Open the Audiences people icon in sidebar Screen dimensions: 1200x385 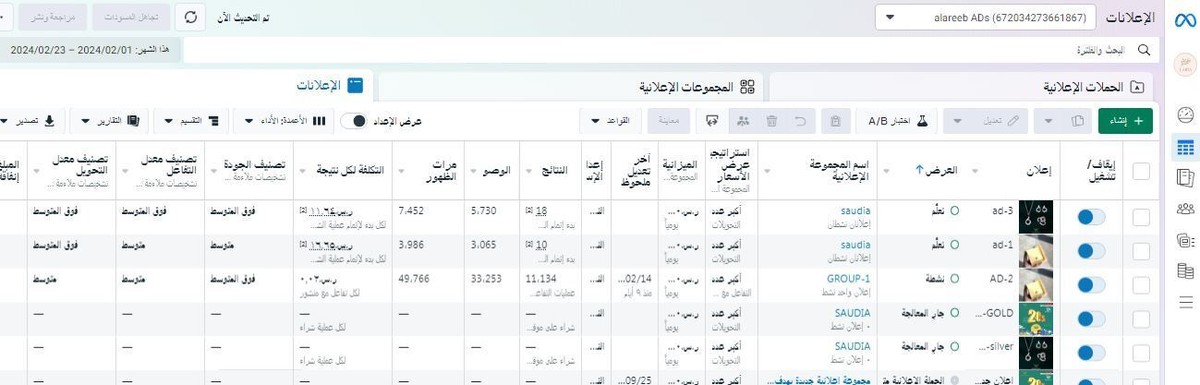tap(1185, 208)
